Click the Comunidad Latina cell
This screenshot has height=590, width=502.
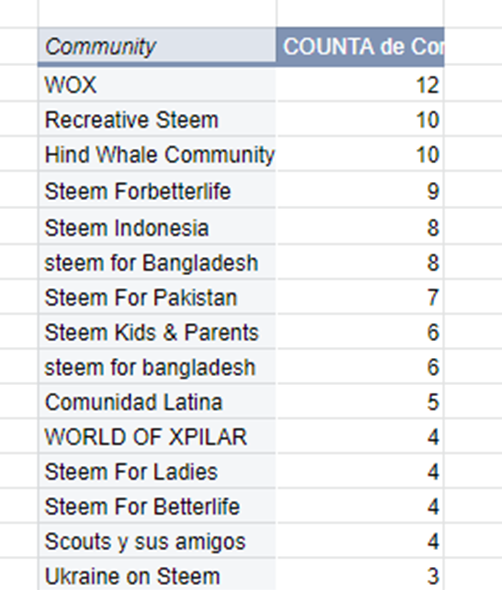157,402
